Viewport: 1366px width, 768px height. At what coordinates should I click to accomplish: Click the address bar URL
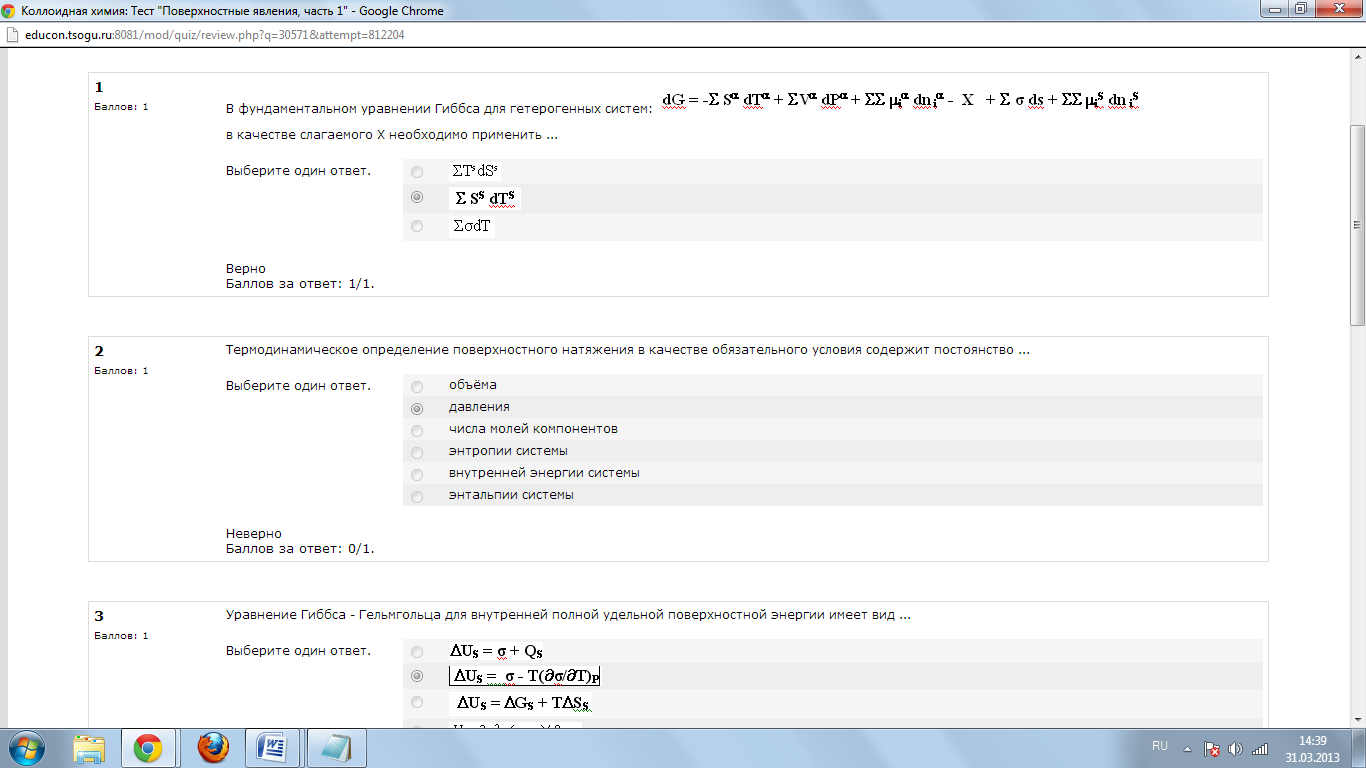pyautogui.click(x=214, y=34)
